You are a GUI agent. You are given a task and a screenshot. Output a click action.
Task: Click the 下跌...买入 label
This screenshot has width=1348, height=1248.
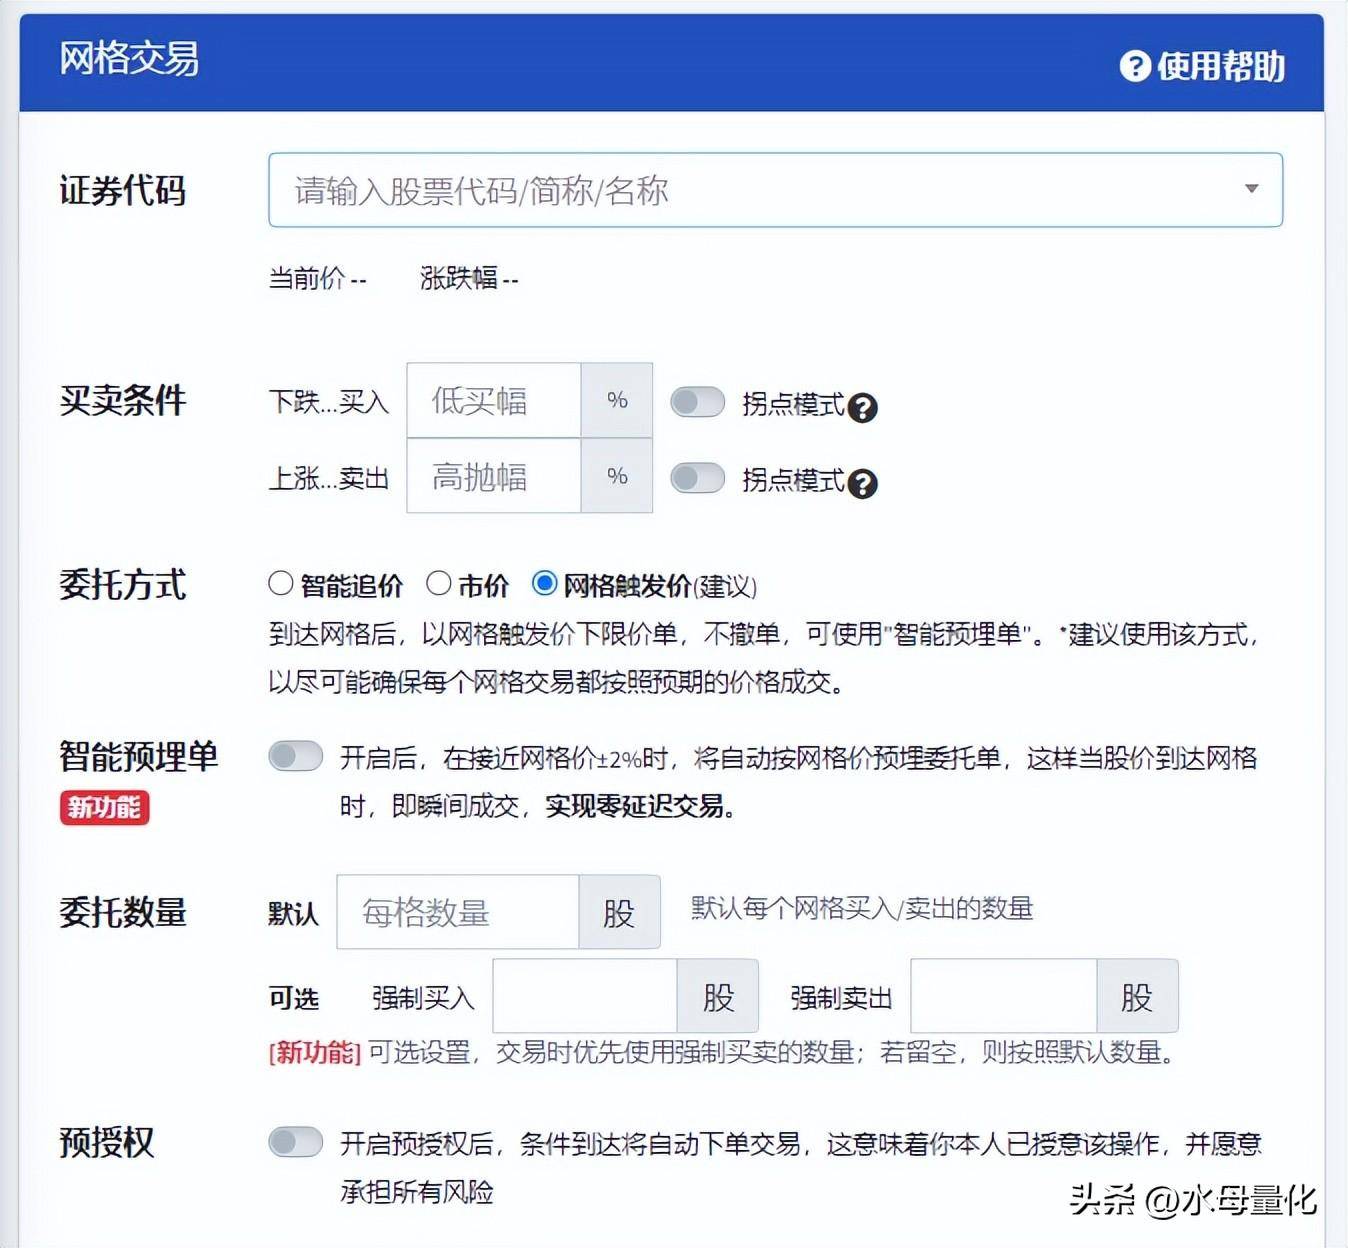pyautogui.click(x=329, y=402)
